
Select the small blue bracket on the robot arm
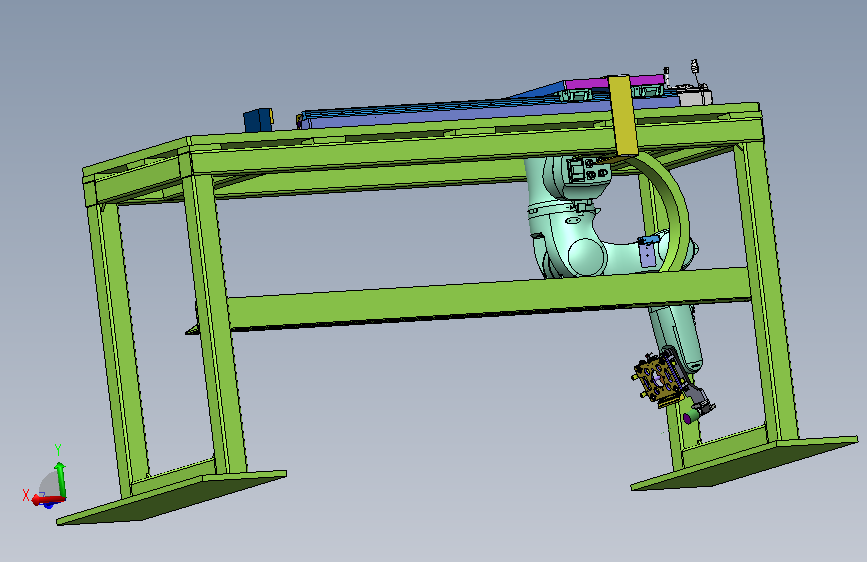(647, 252)
